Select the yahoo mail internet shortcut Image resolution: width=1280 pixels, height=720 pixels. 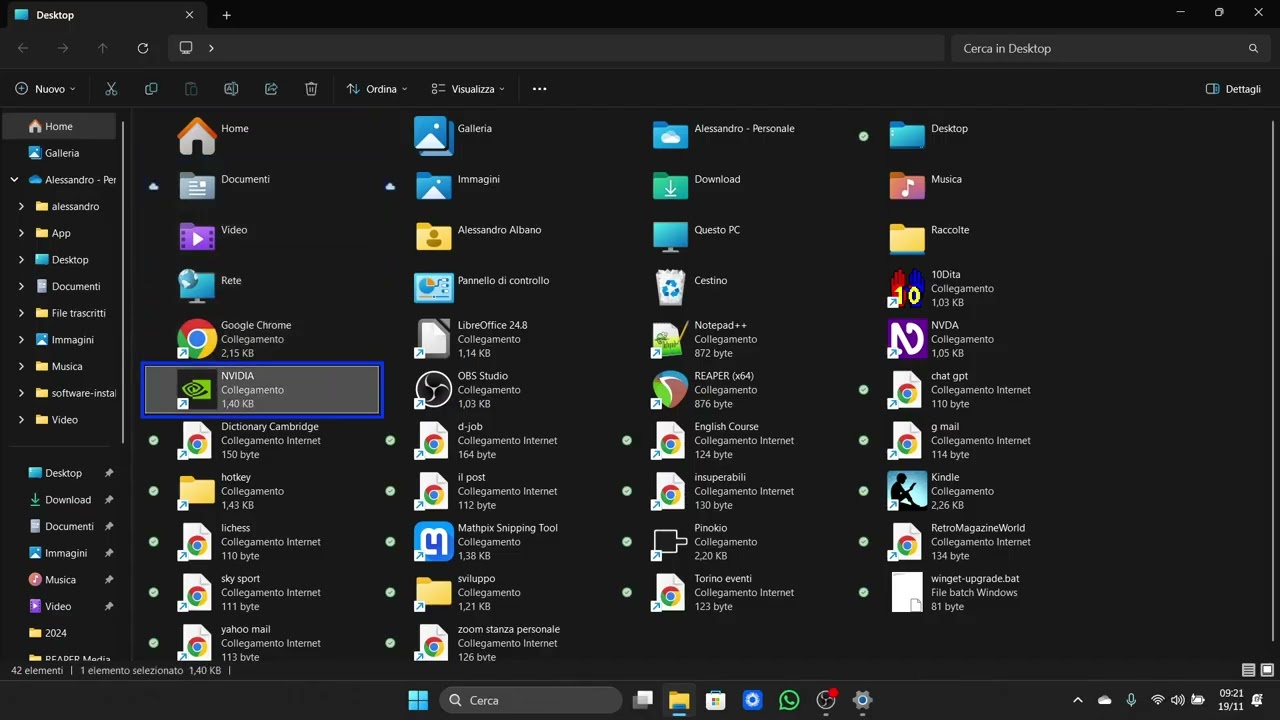262,642
